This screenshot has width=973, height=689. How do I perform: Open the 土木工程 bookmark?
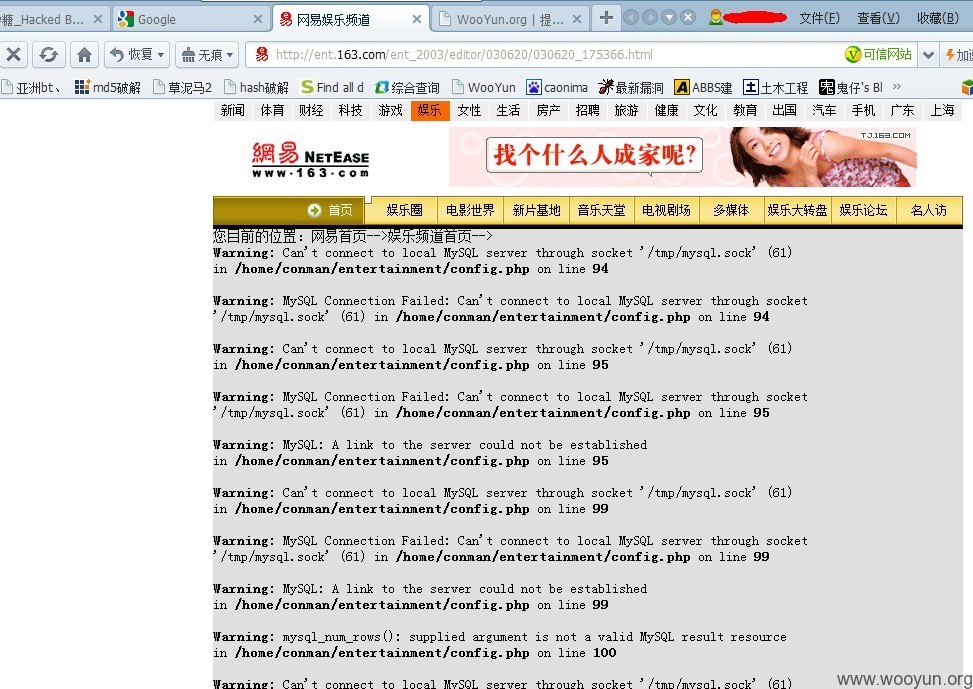[x=776, y=88]
